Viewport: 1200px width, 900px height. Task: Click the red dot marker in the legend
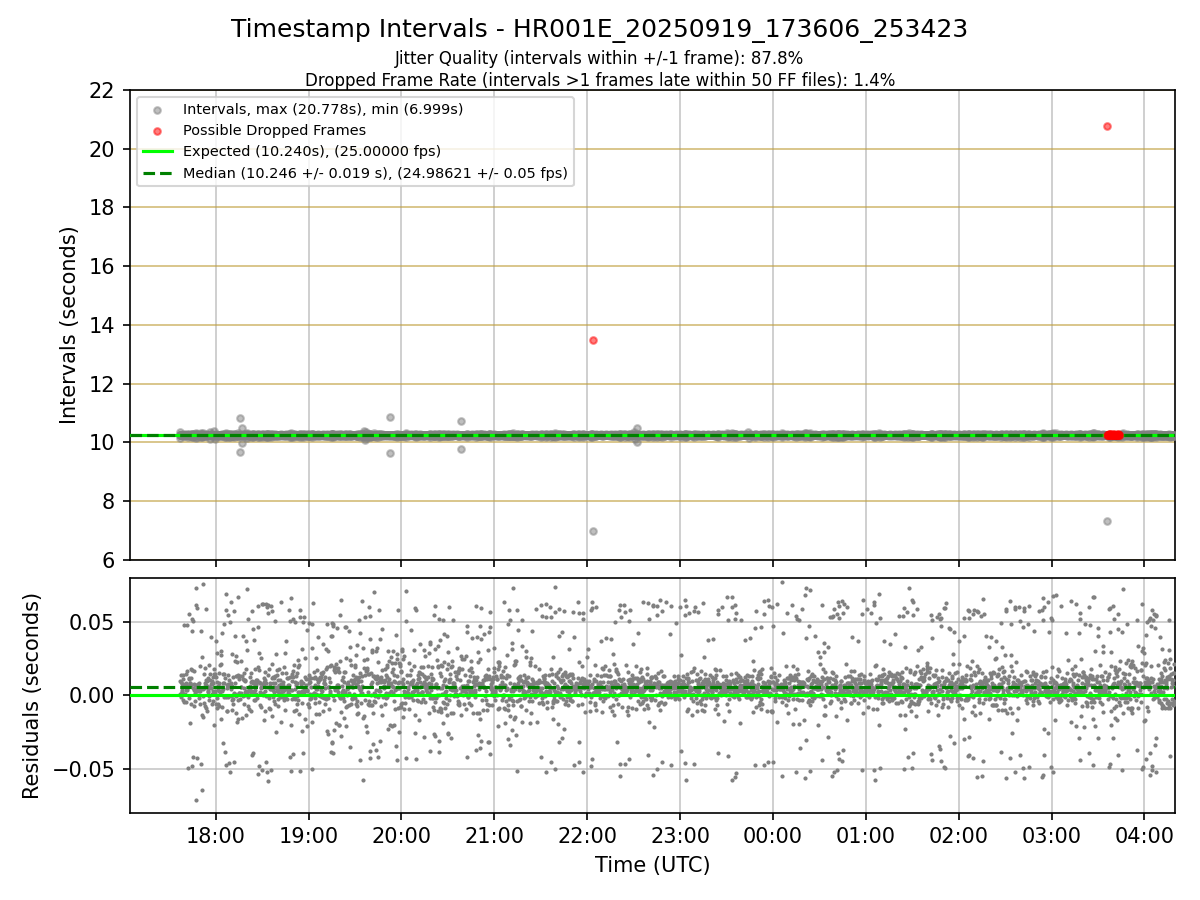157,131
